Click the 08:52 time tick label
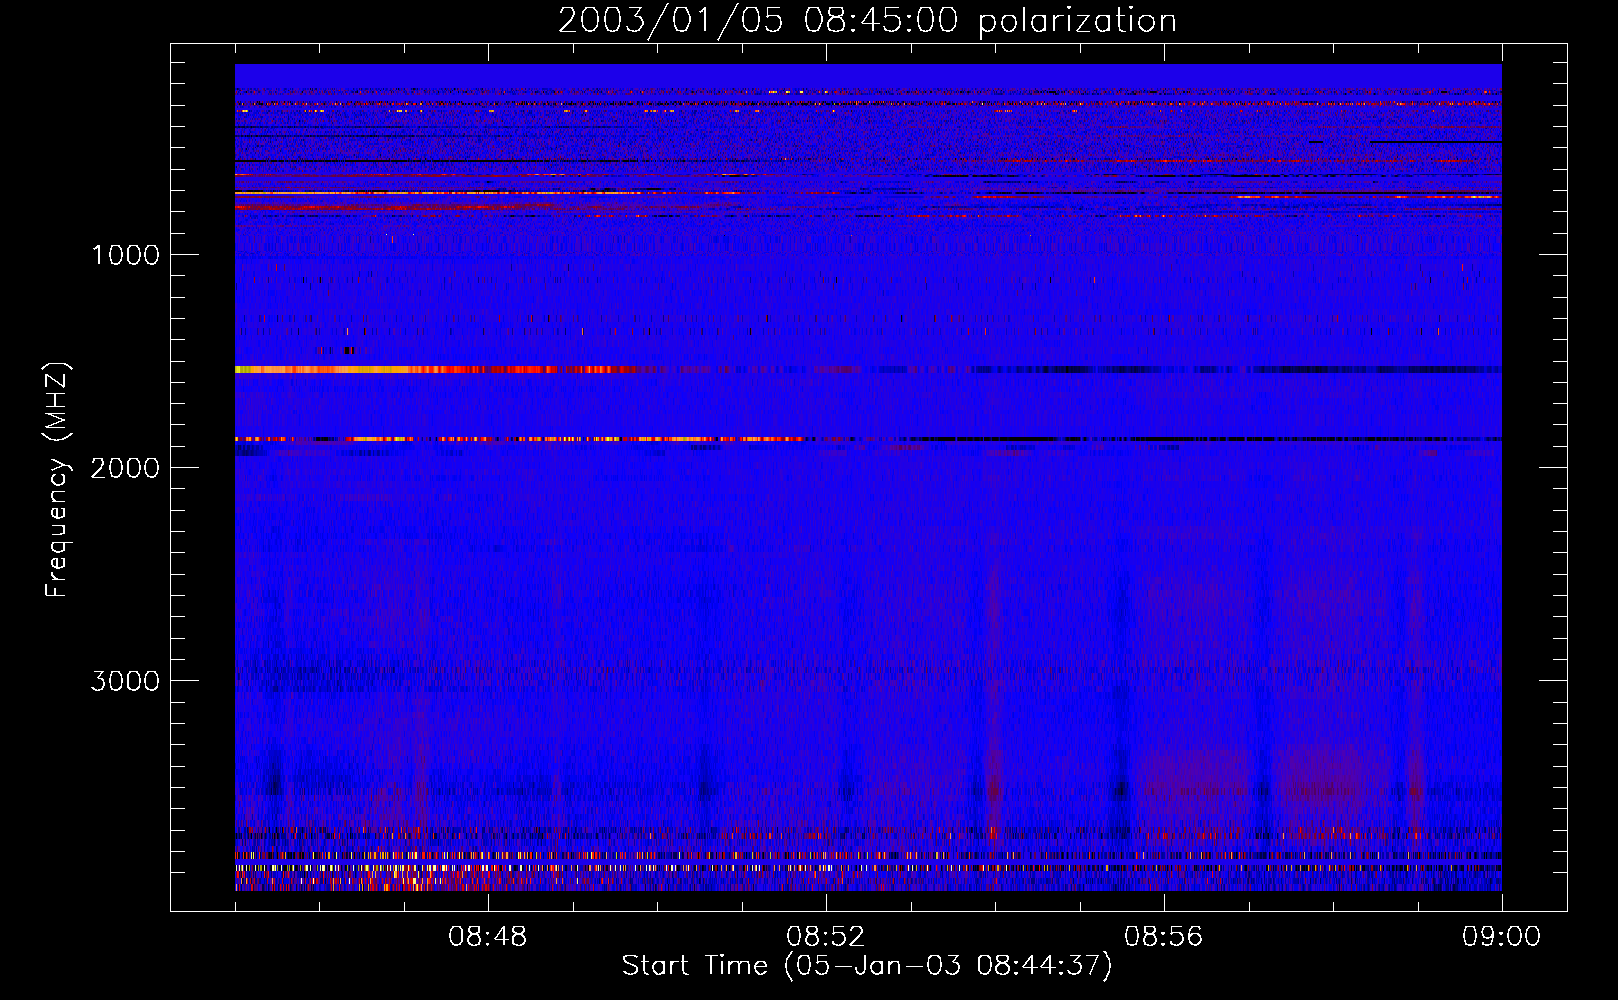 click(826, 937)
